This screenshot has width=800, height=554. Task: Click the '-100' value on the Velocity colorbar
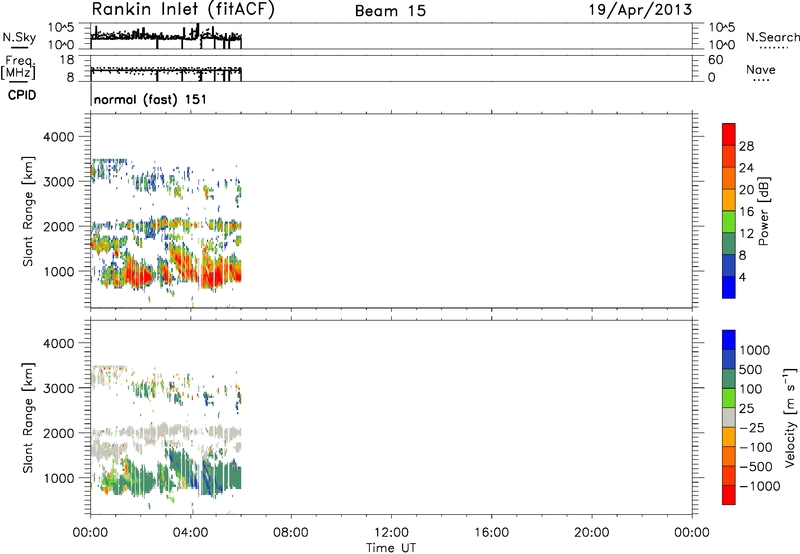pyautogui.click(x=756, y=447)
